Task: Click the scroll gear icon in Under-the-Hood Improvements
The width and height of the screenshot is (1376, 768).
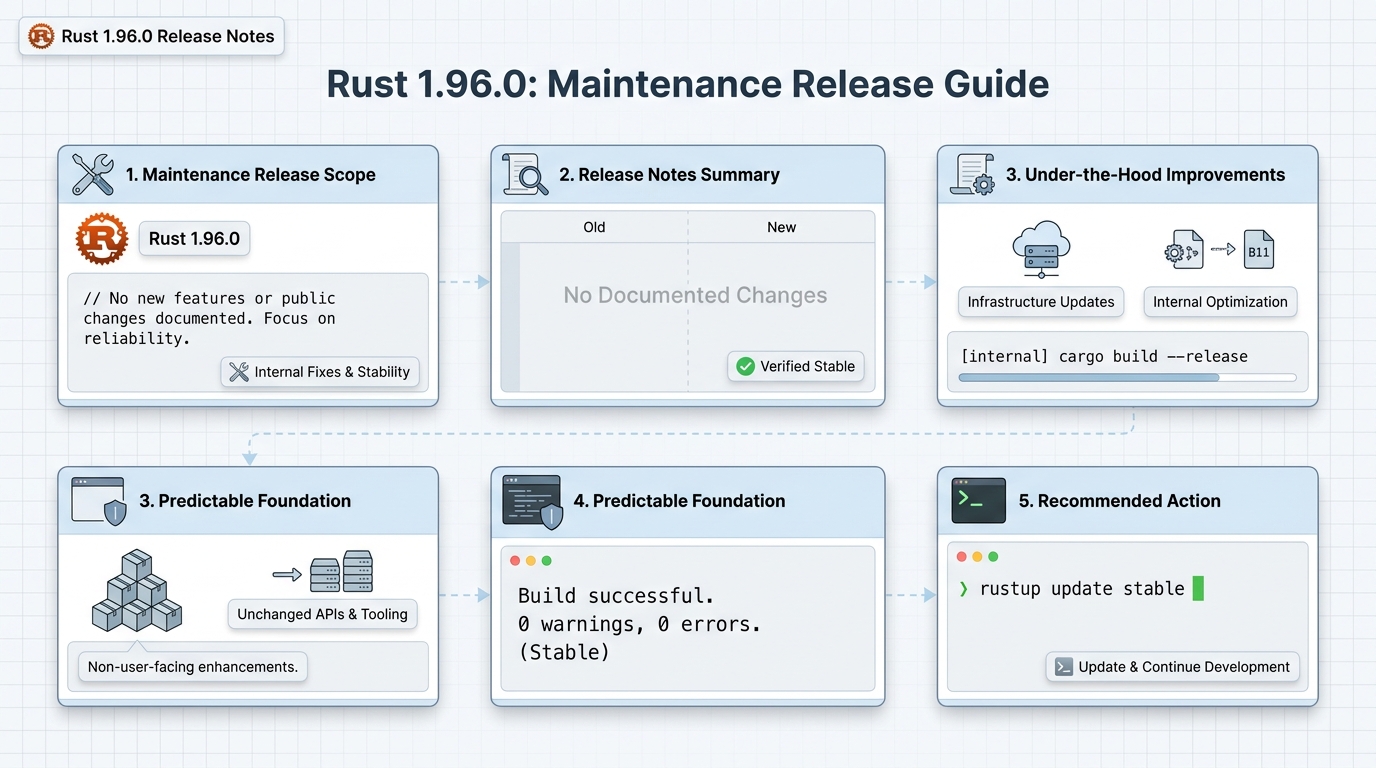Action: [971, 174]
